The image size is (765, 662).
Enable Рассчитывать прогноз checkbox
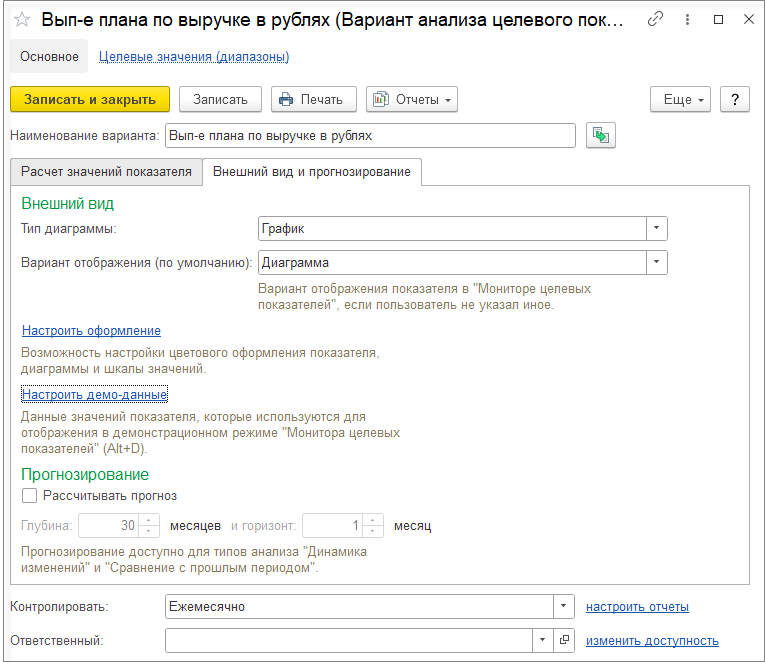coord(29,496)
